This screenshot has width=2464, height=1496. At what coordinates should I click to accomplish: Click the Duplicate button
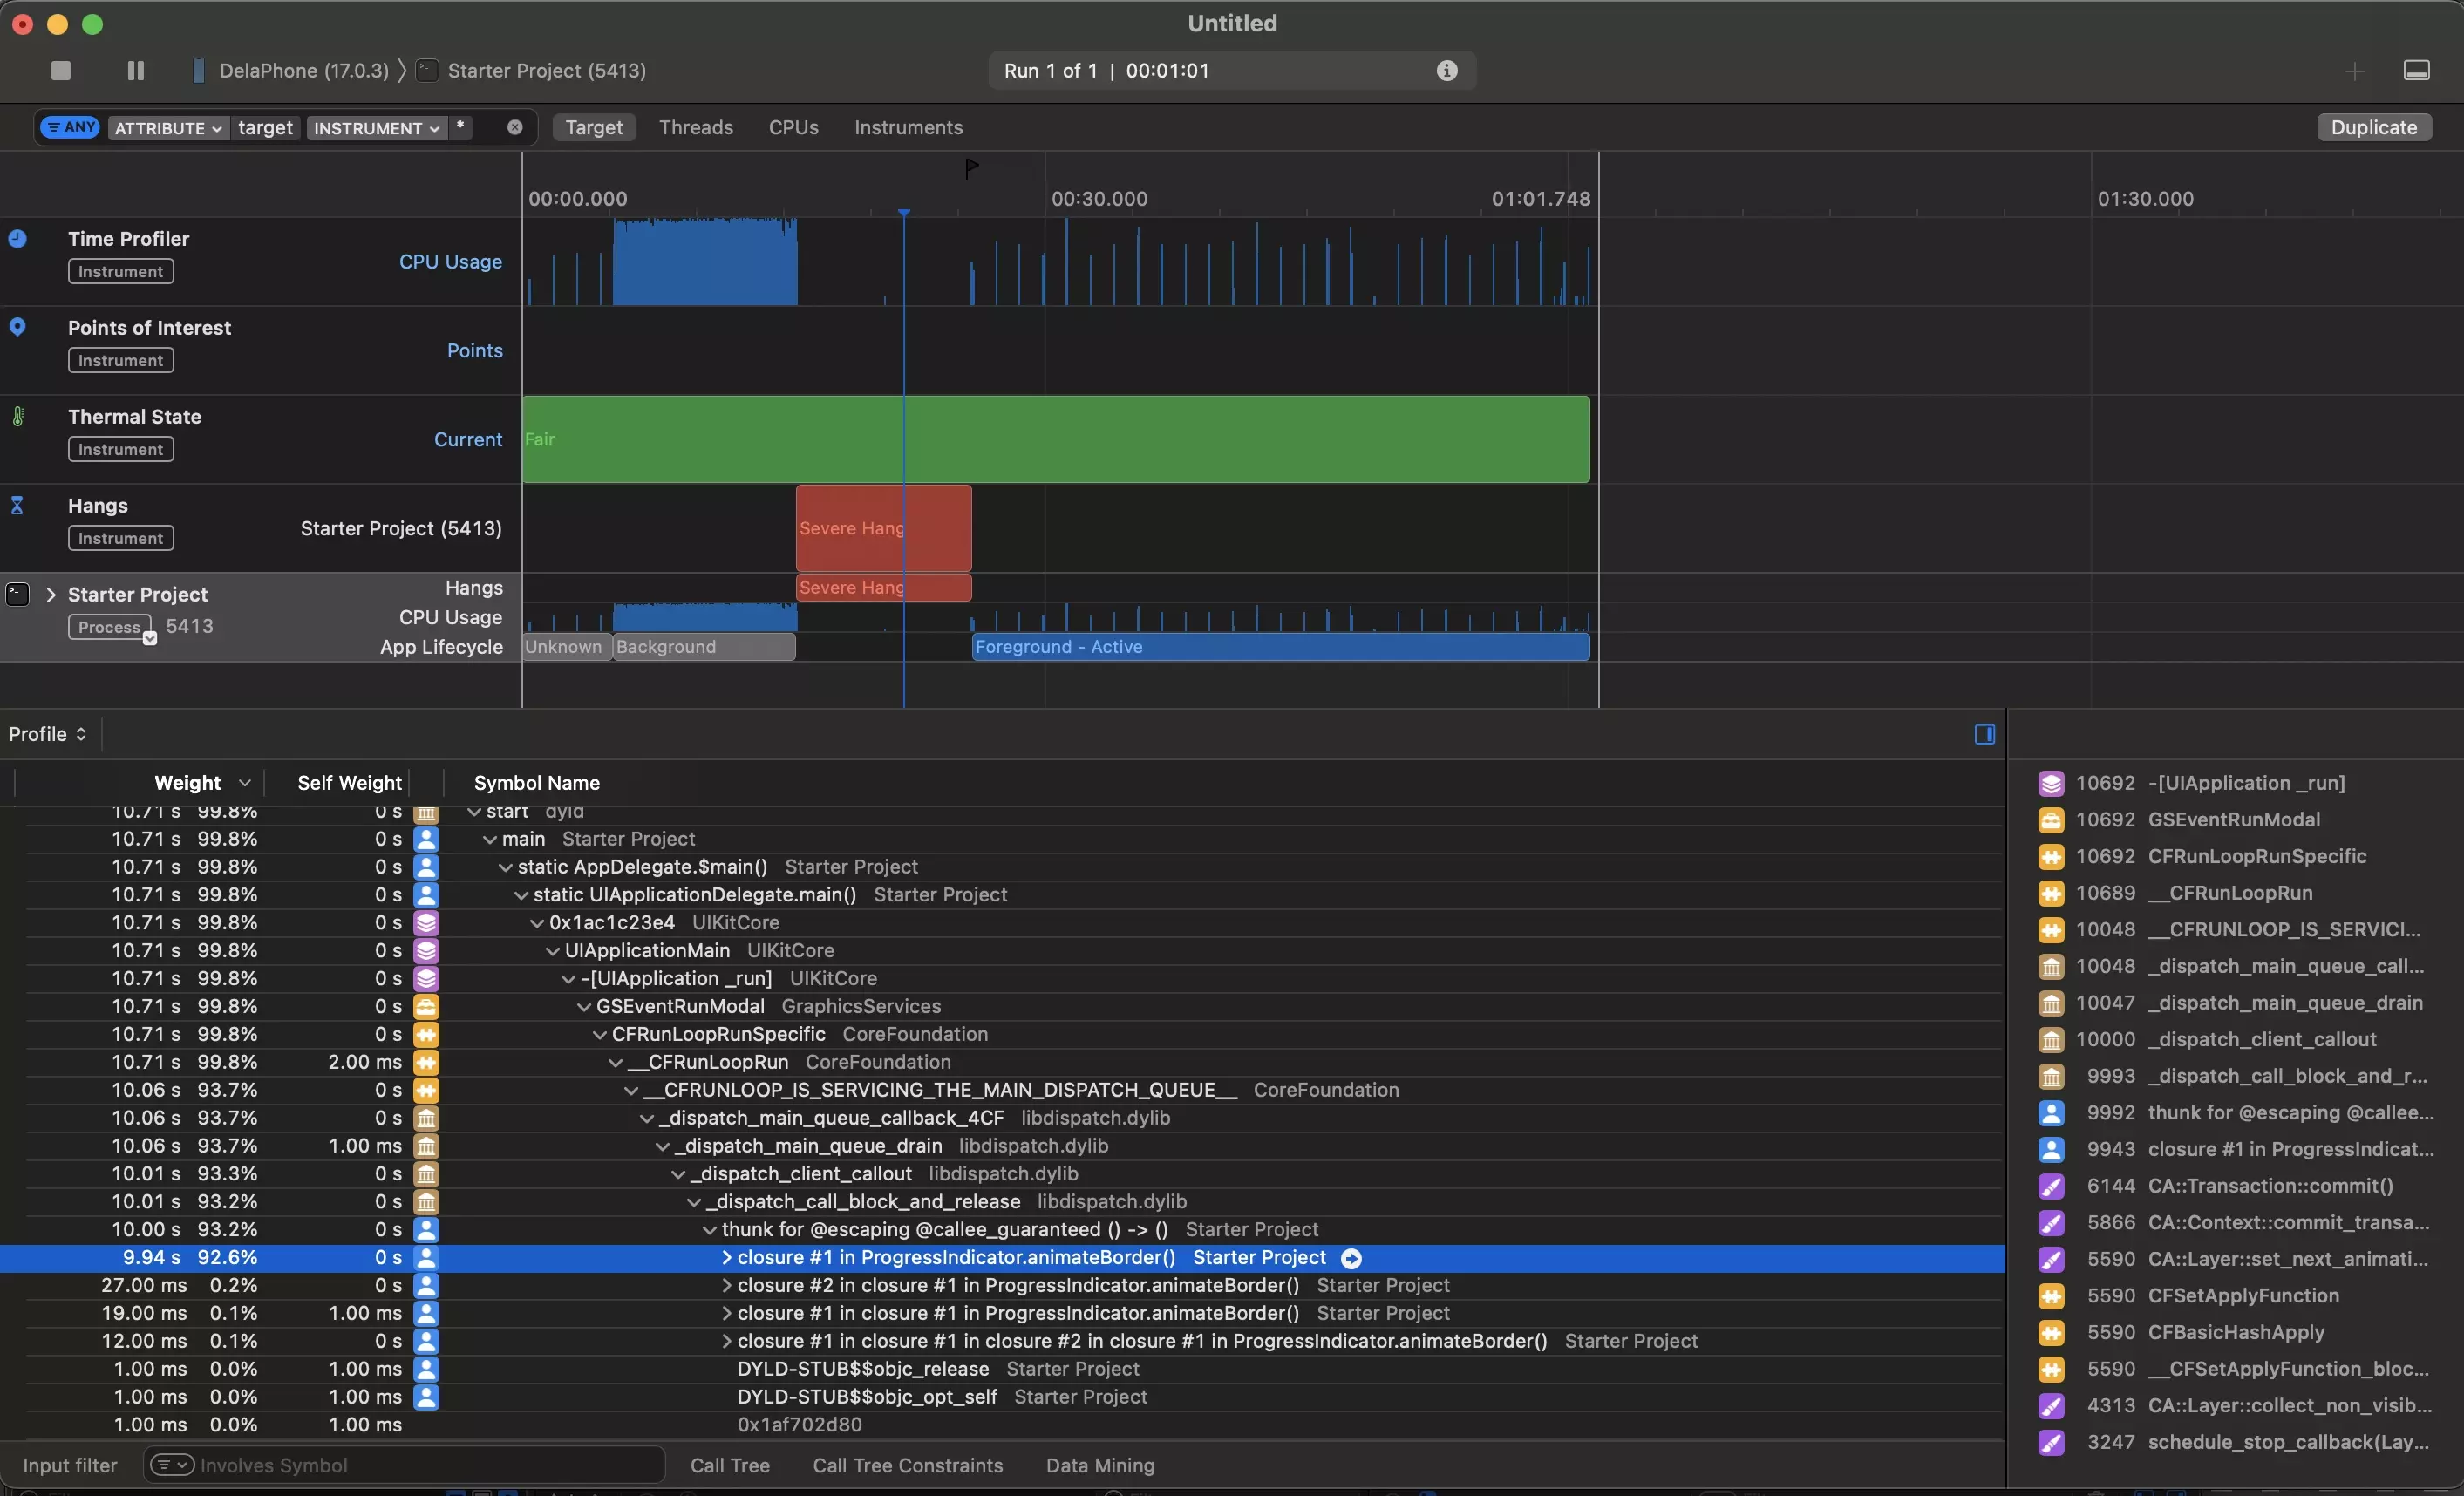click(x=2374, y=127)
